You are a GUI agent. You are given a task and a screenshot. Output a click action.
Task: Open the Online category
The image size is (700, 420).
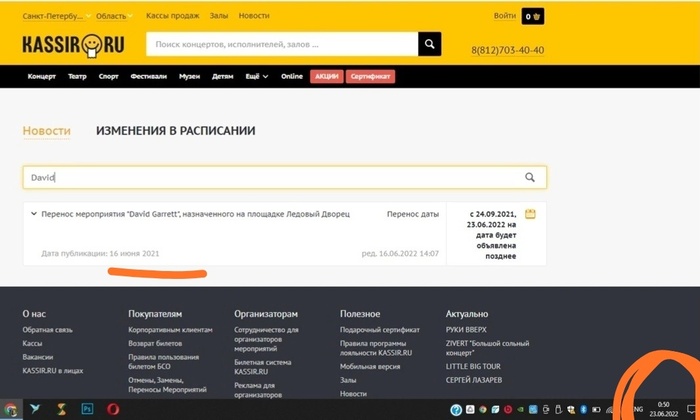pos(292,76)
